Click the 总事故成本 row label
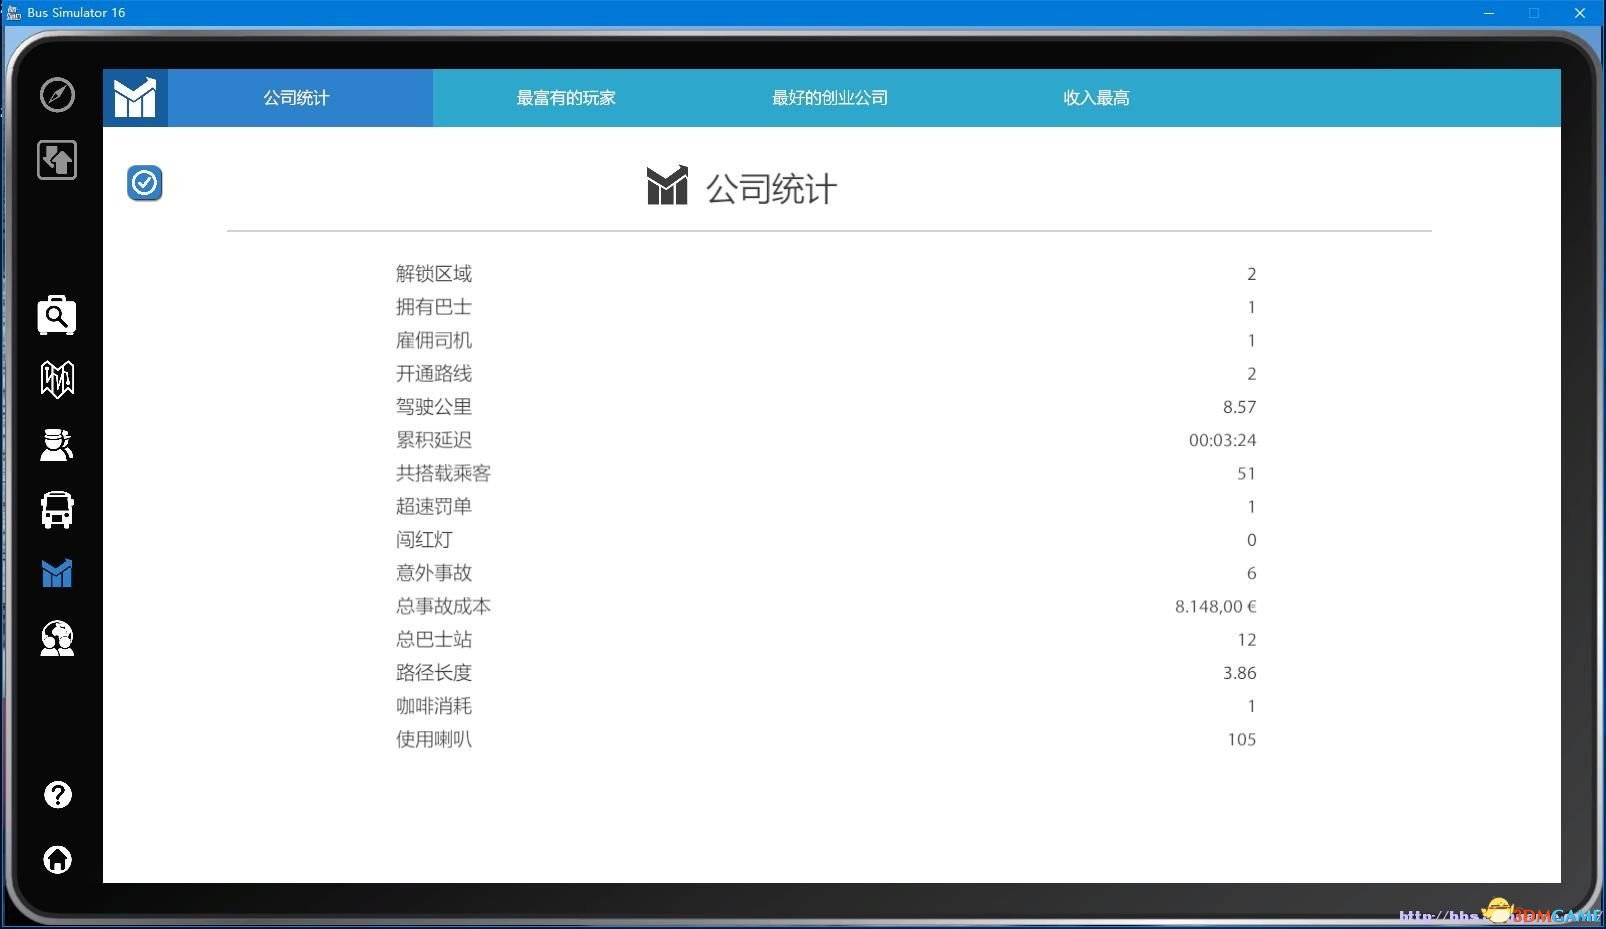The image size is (1606, 929). coord(443,606)
